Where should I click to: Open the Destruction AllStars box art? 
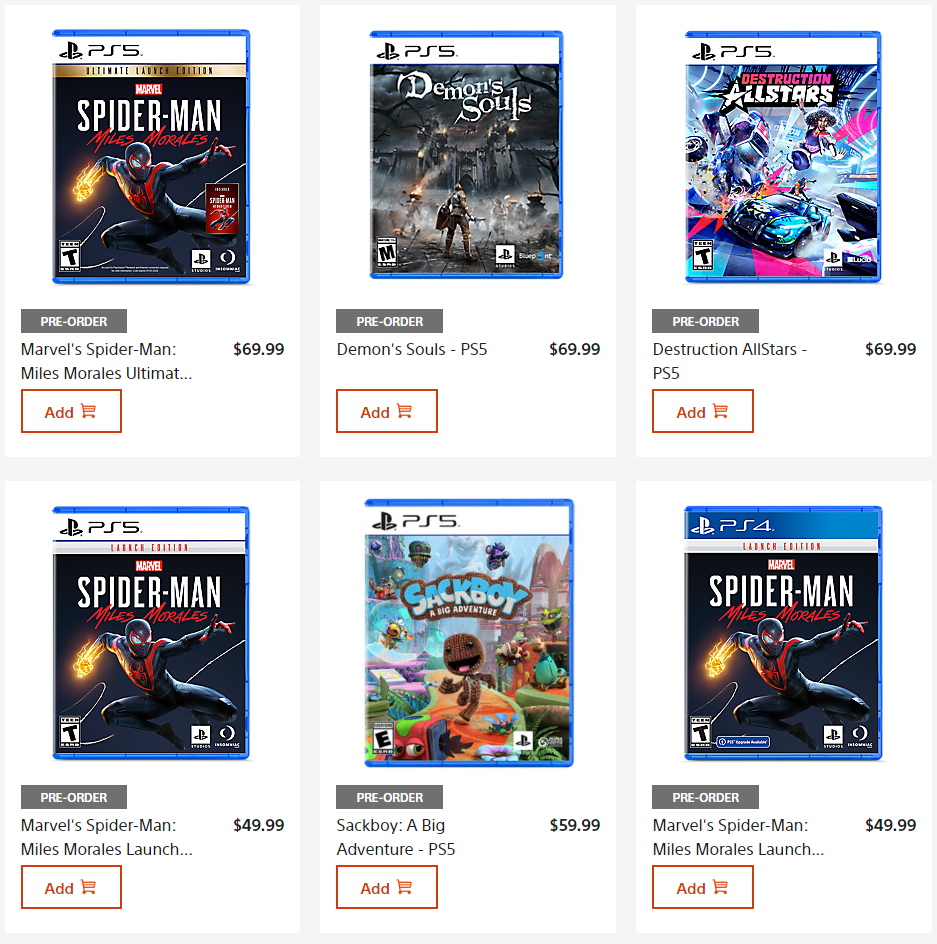coord(783,157)
